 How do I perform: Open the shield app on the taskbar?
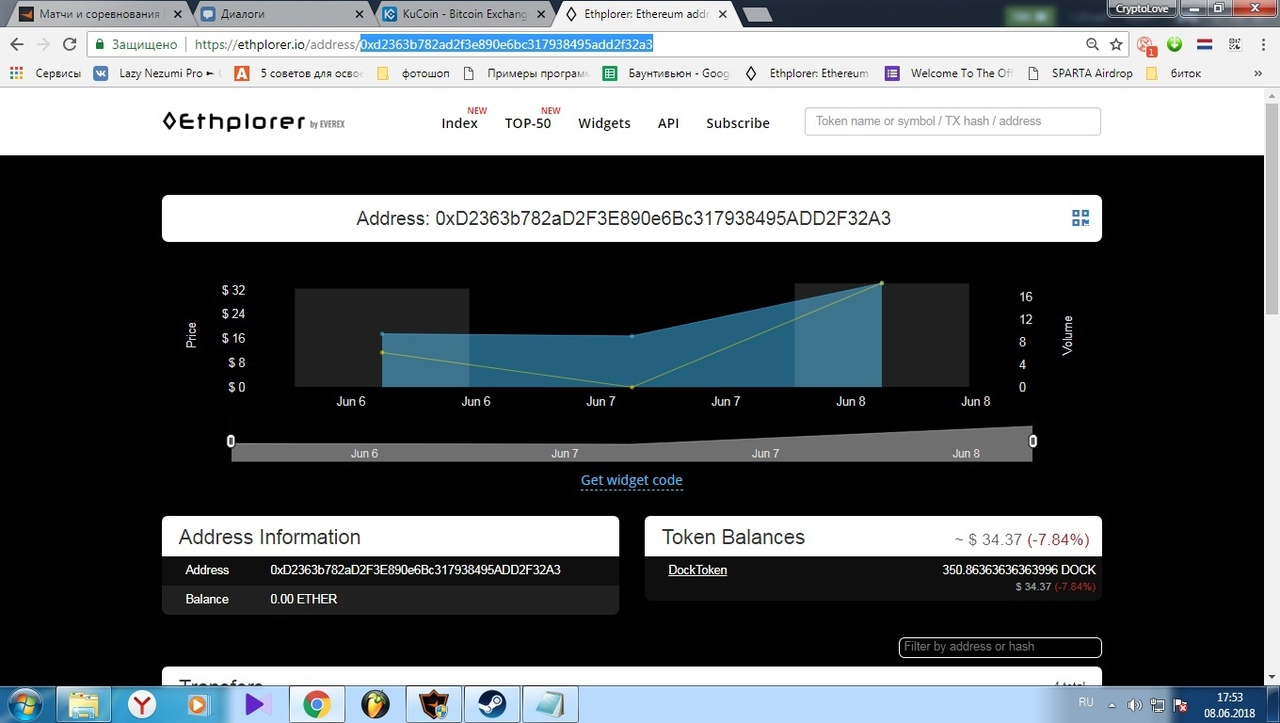[433, 704]
